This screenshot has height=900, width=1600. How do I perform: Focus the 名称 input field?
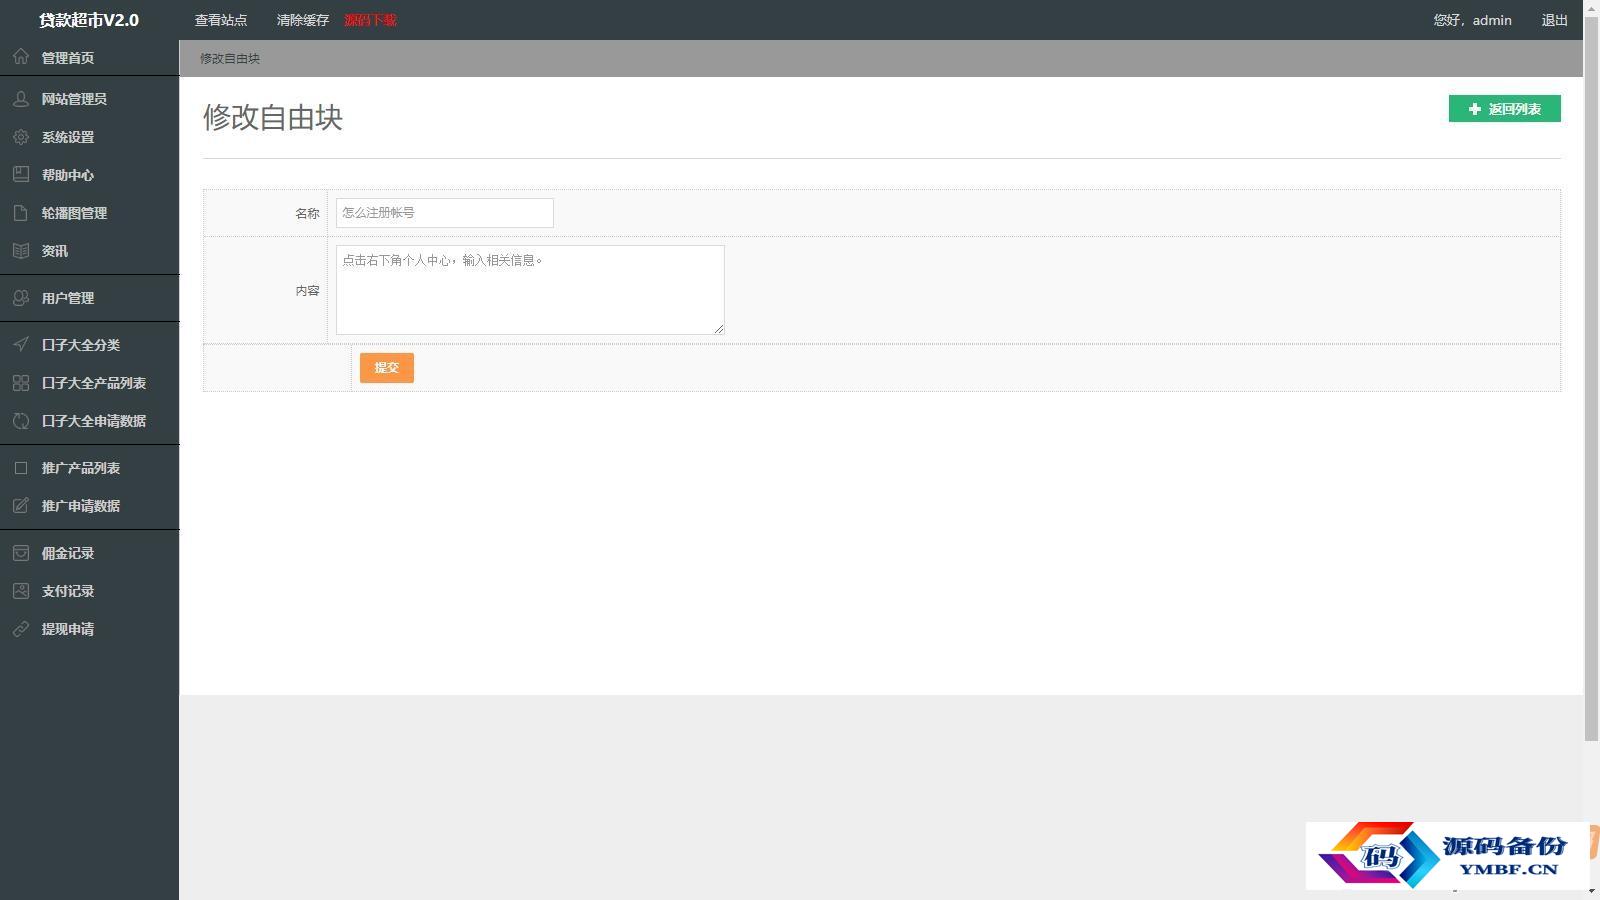[x=445, y=213]
